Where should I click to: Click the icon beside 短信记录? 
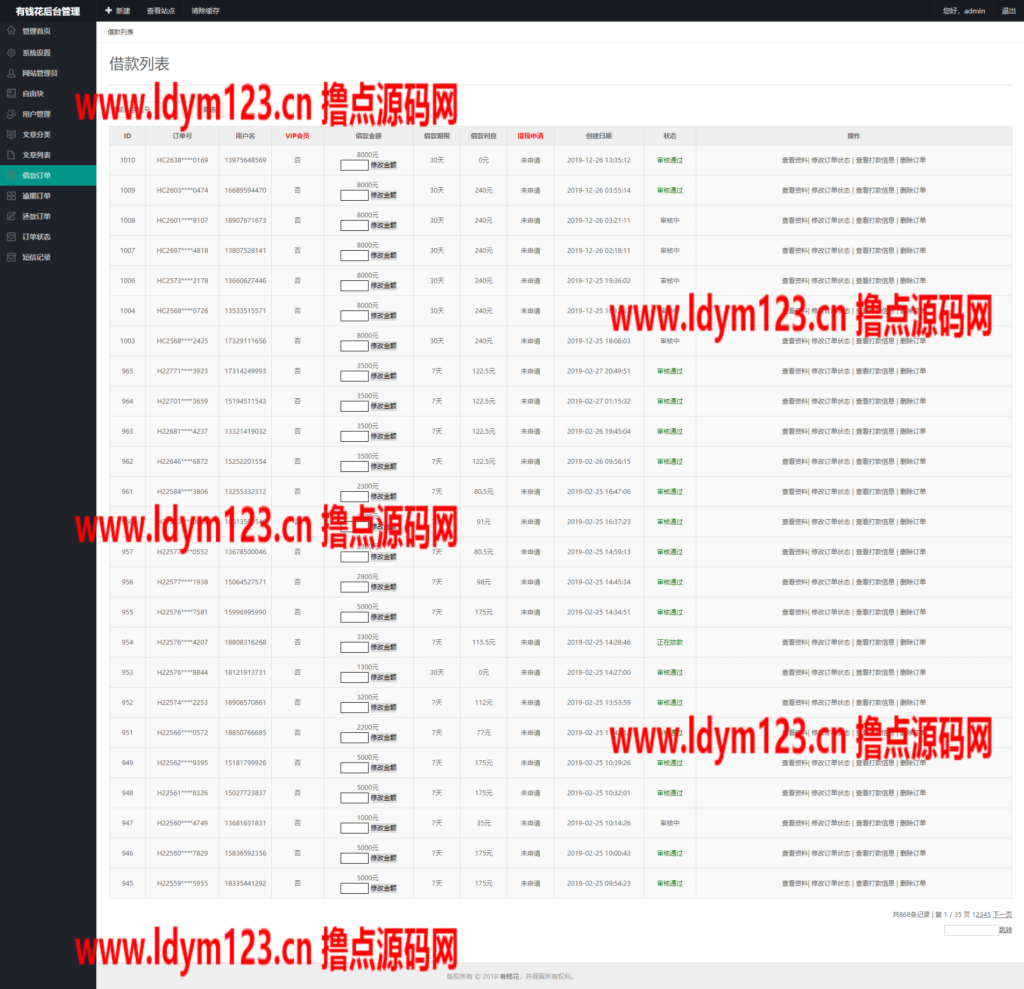click(11, 257)
